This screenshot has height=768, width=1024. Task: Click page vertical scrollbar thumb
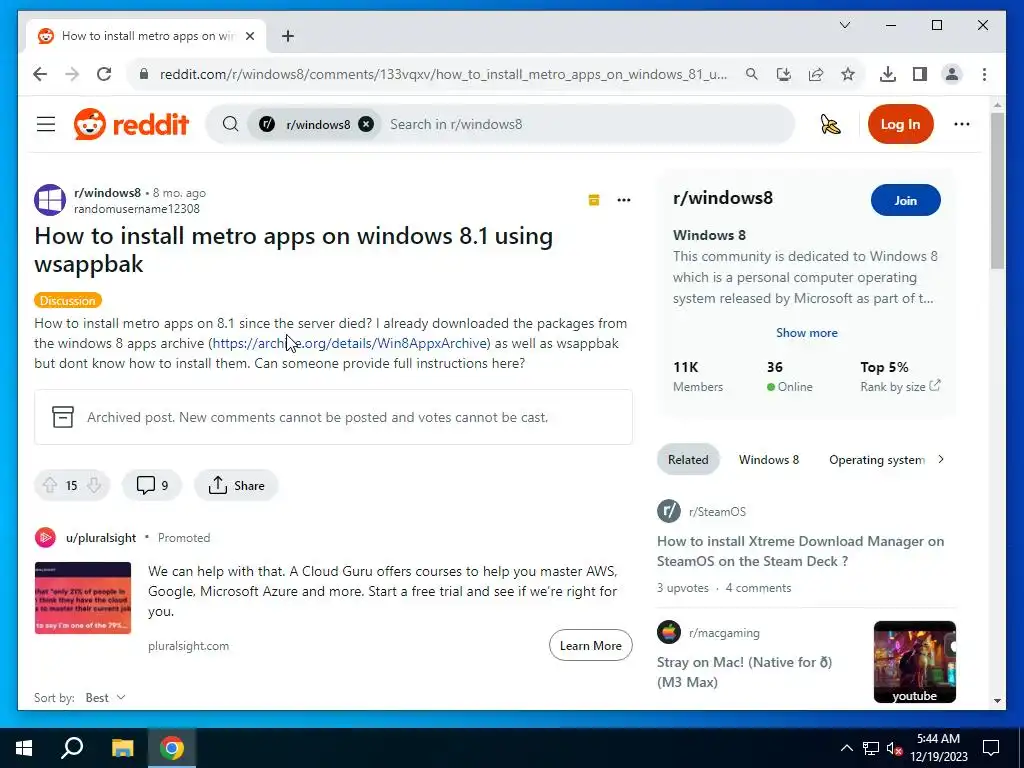tap(997, 191)
